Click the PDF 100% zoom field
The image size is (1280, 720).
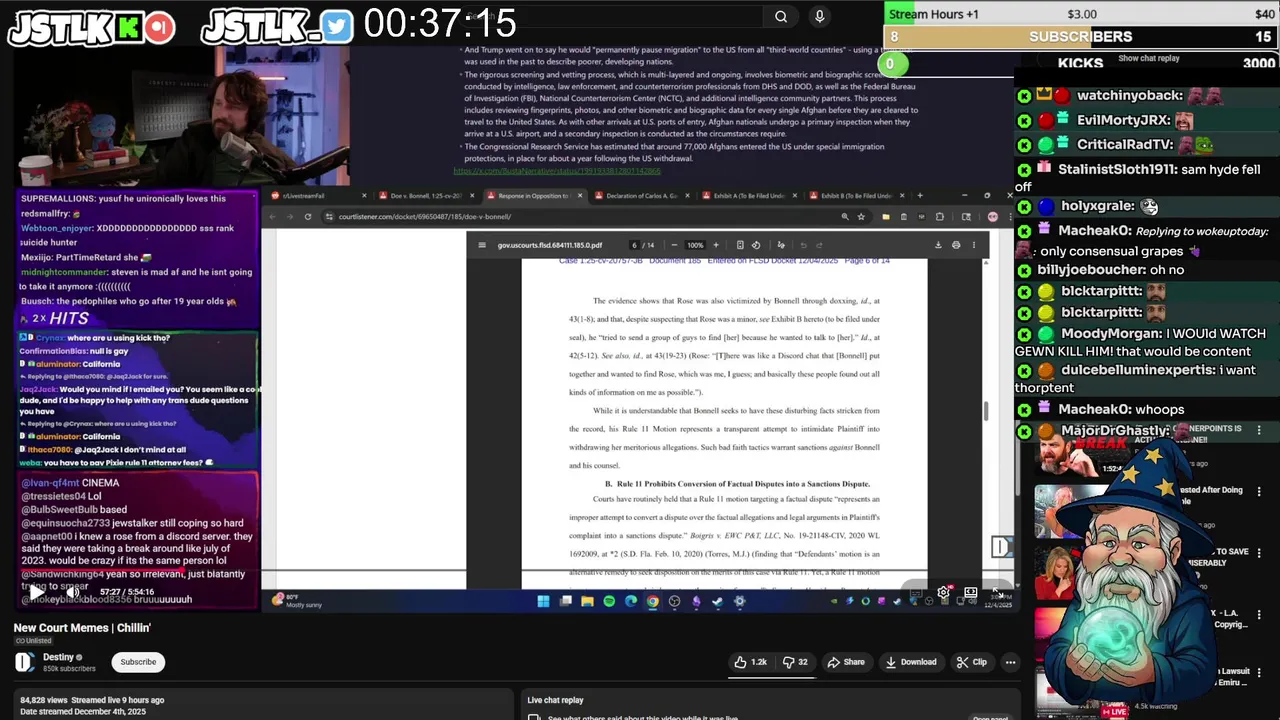pyautogui.click(x=695, y=245)
